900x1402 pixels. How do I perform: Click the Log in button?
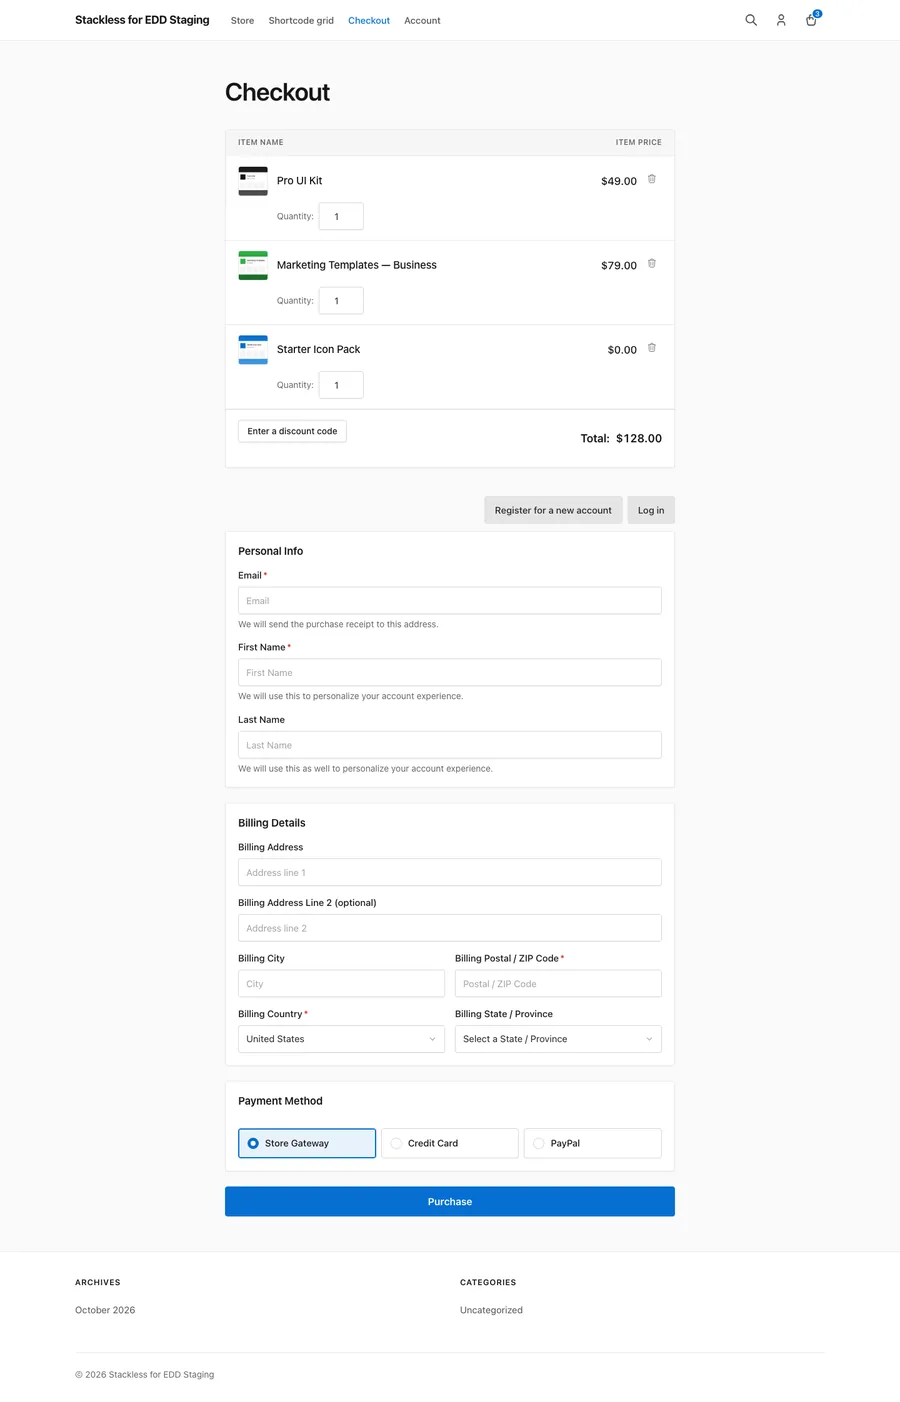[651, 510]
